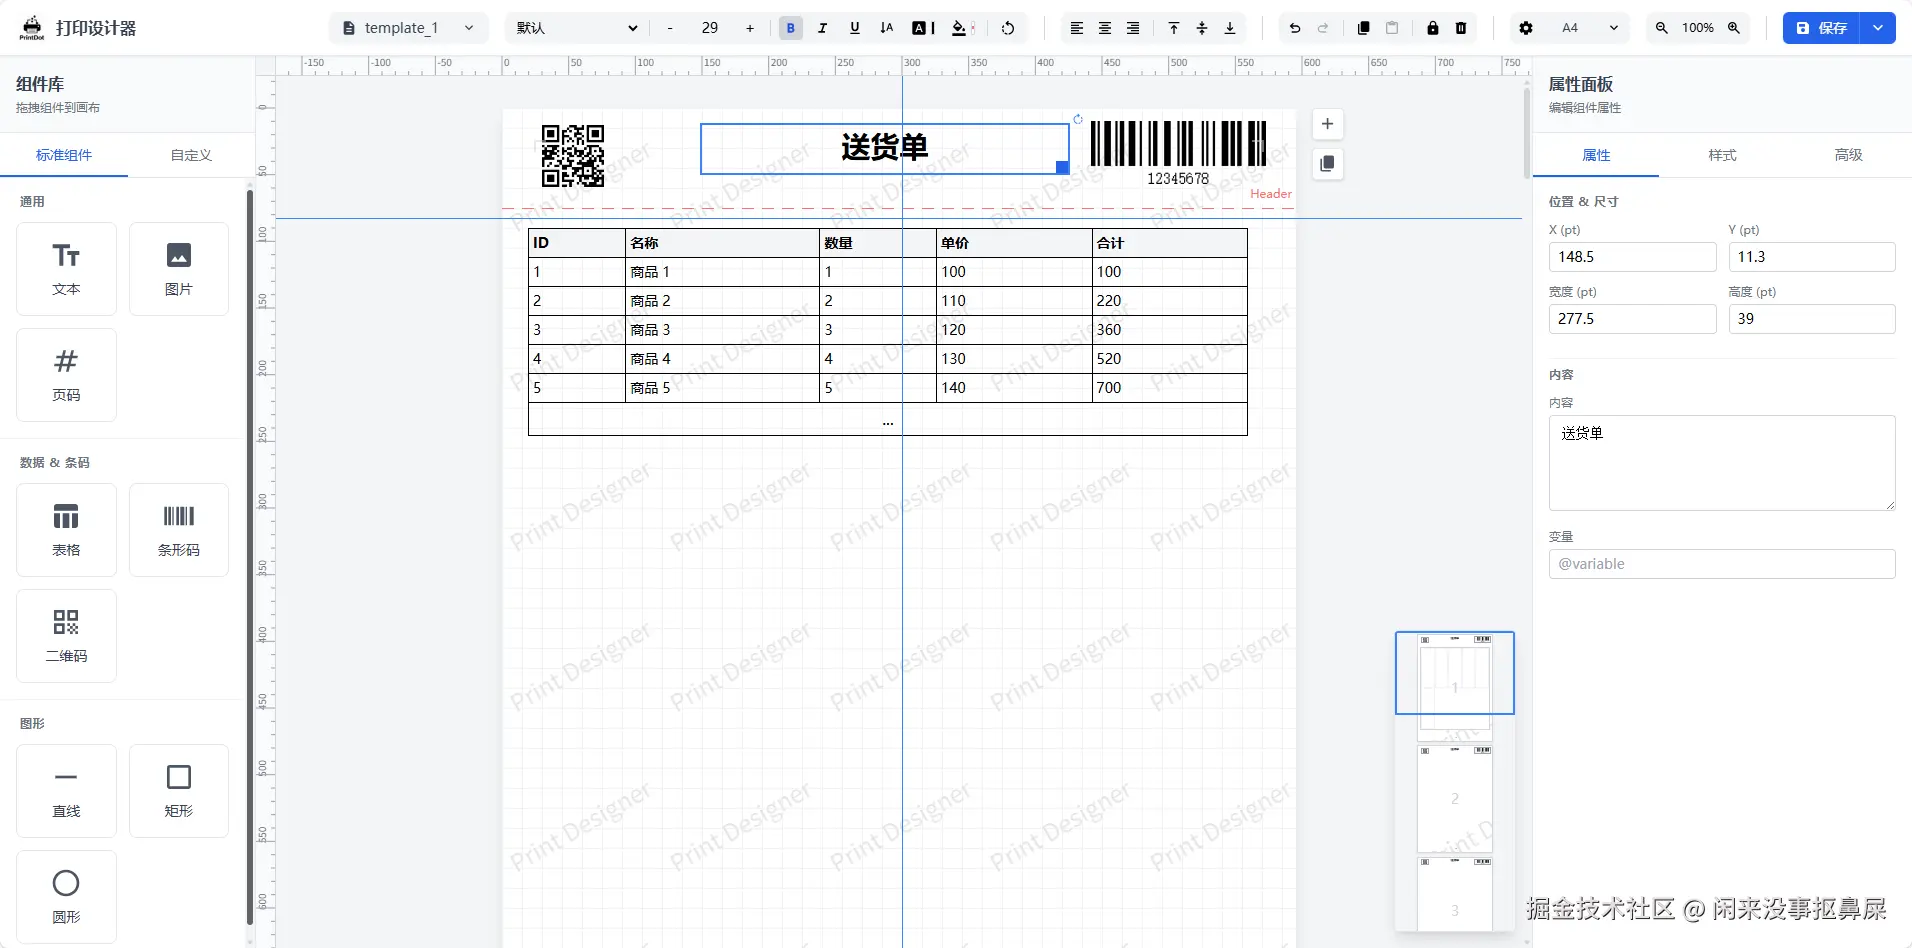Select the 表格 table component
Viewport: 1912px width, 948px height.
click(x=66, y=530)
